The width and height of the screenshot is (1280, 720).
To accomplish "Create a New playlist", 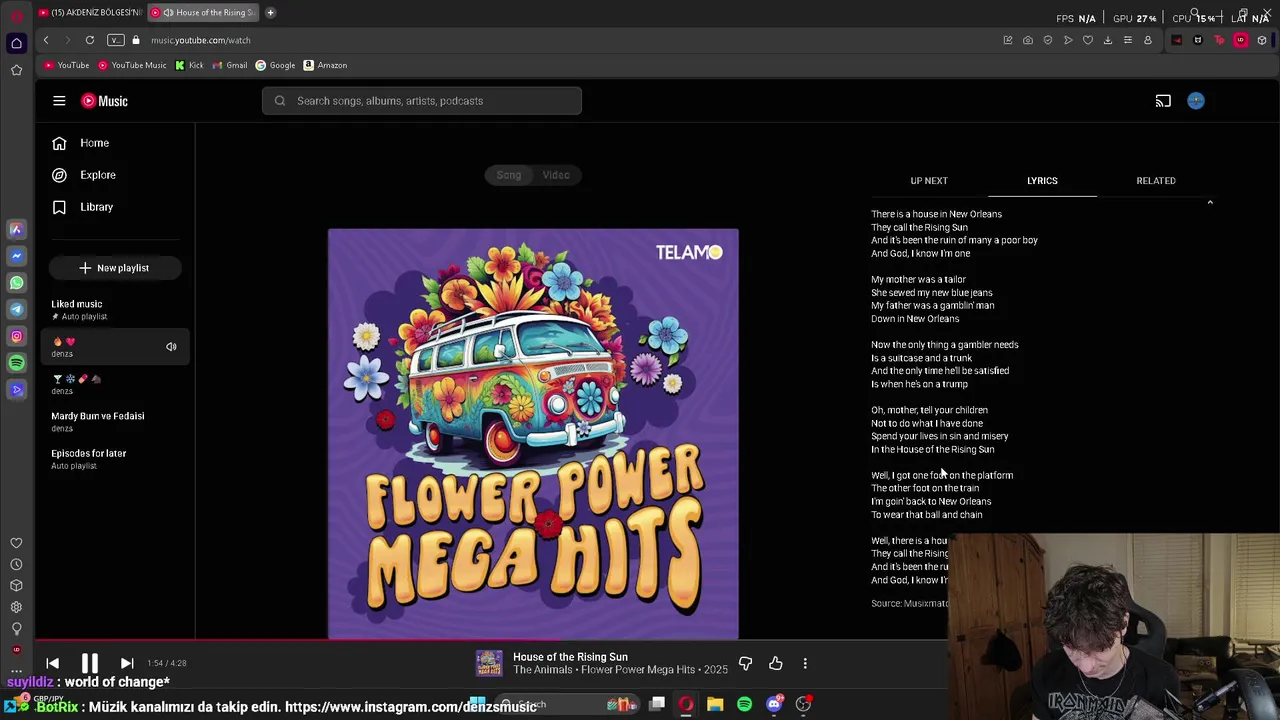I will tap(114, 268).
